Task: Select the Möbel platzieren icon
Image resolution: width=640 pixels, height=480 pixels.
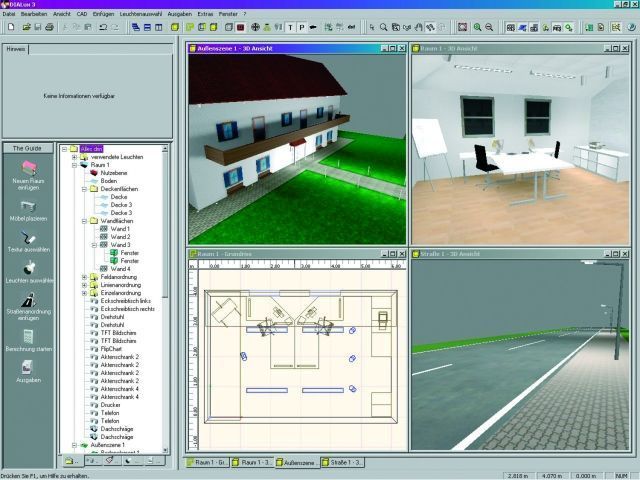Action: tap(28, 205)
